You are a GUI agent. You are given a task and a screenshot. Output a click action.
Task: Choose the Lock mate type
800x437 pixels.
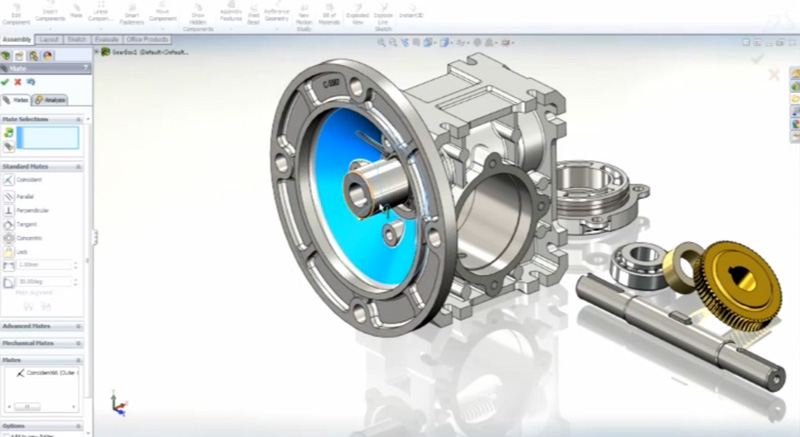pos(16,252)
